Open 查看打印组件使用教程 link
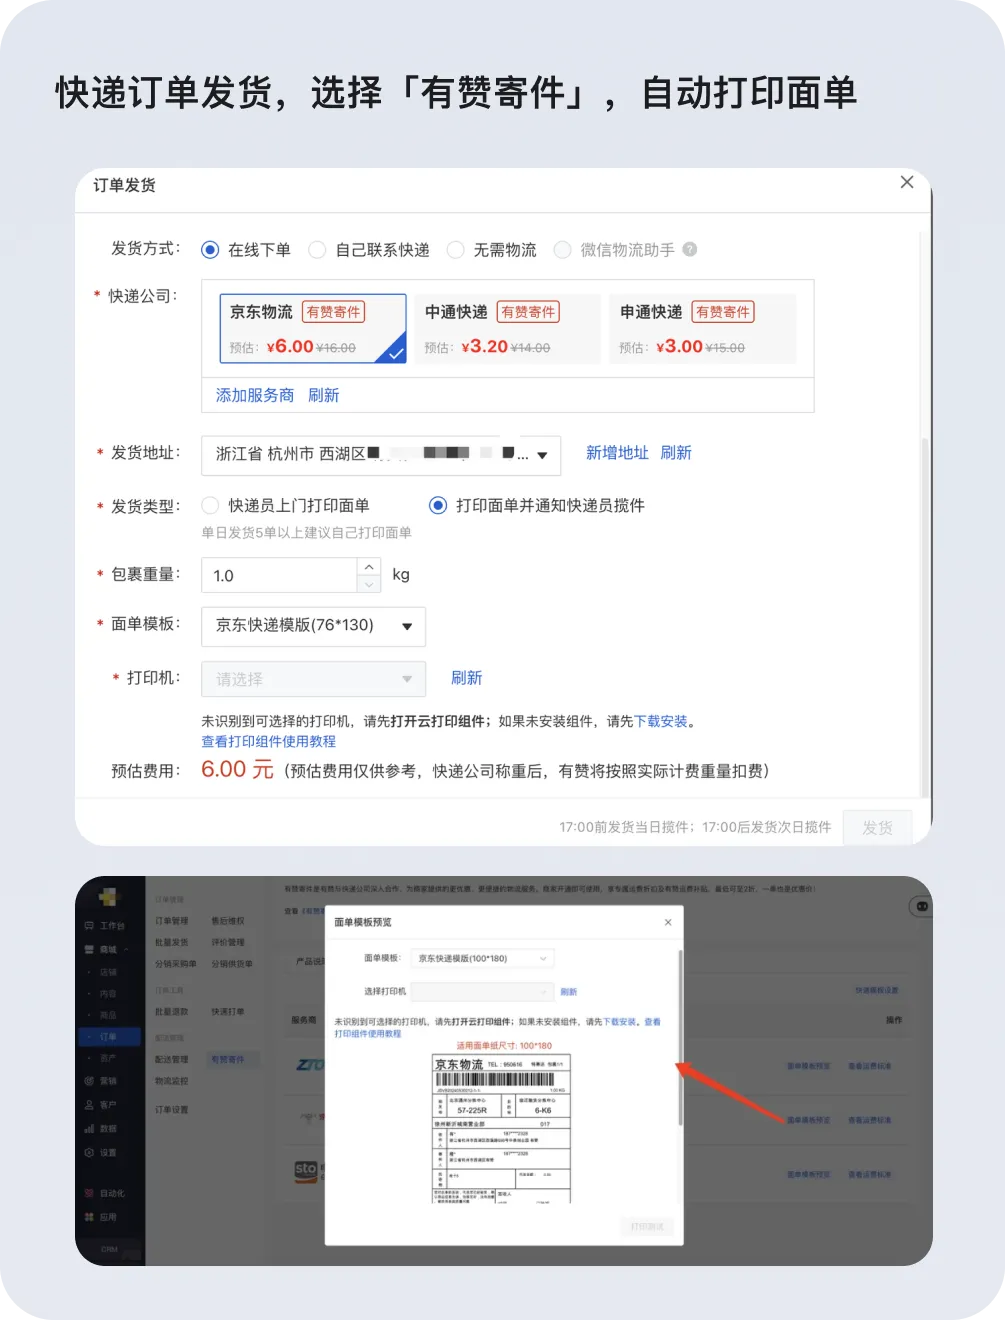 coord(269,741)
